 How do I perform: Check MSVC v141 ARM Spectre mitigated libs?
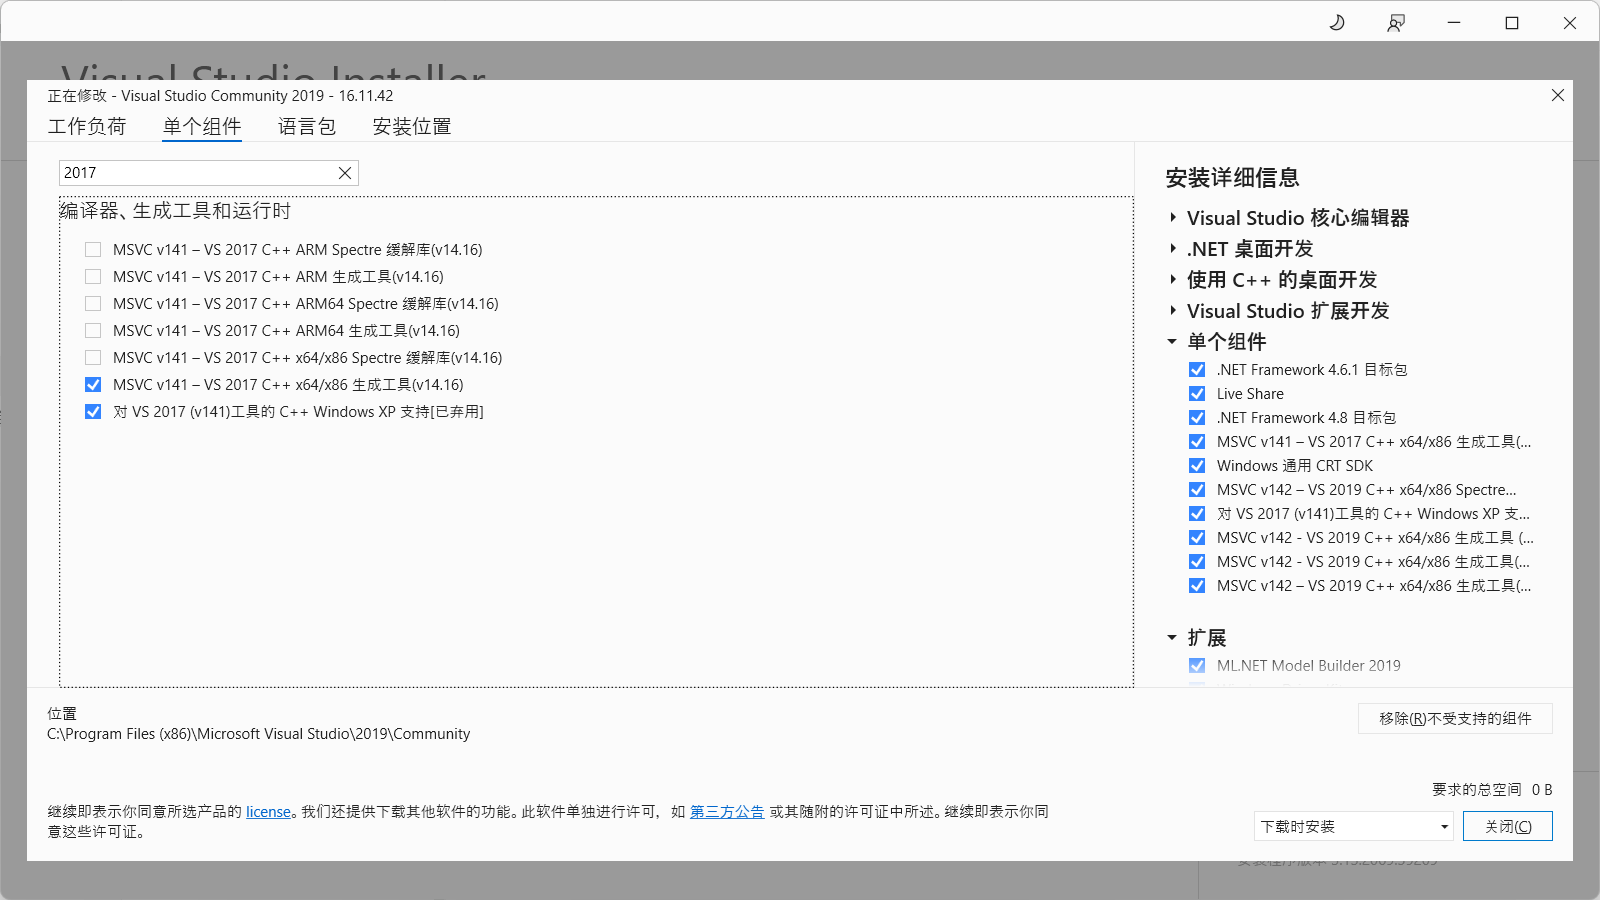click(x=93, y=250)
